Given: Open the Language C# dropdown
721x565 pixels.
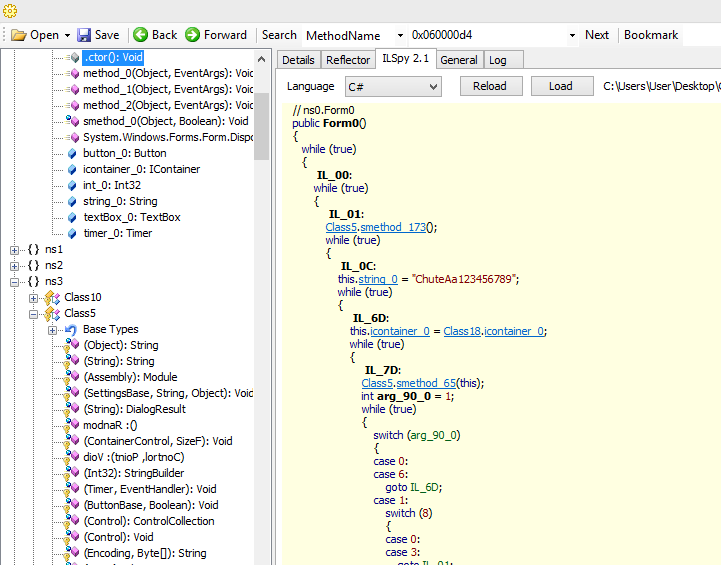Looking at the screenshot, I should [x=433, y=86].
